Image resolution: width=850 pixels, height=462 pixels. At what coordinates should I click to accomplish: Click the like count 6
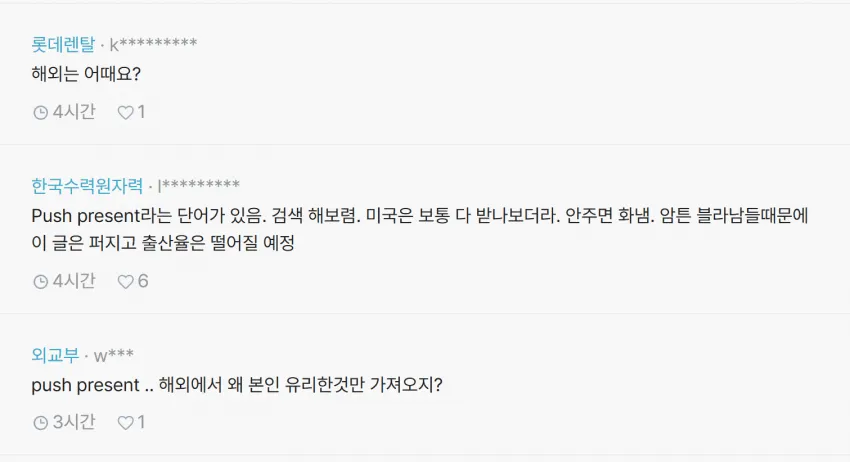pos(143,281)
